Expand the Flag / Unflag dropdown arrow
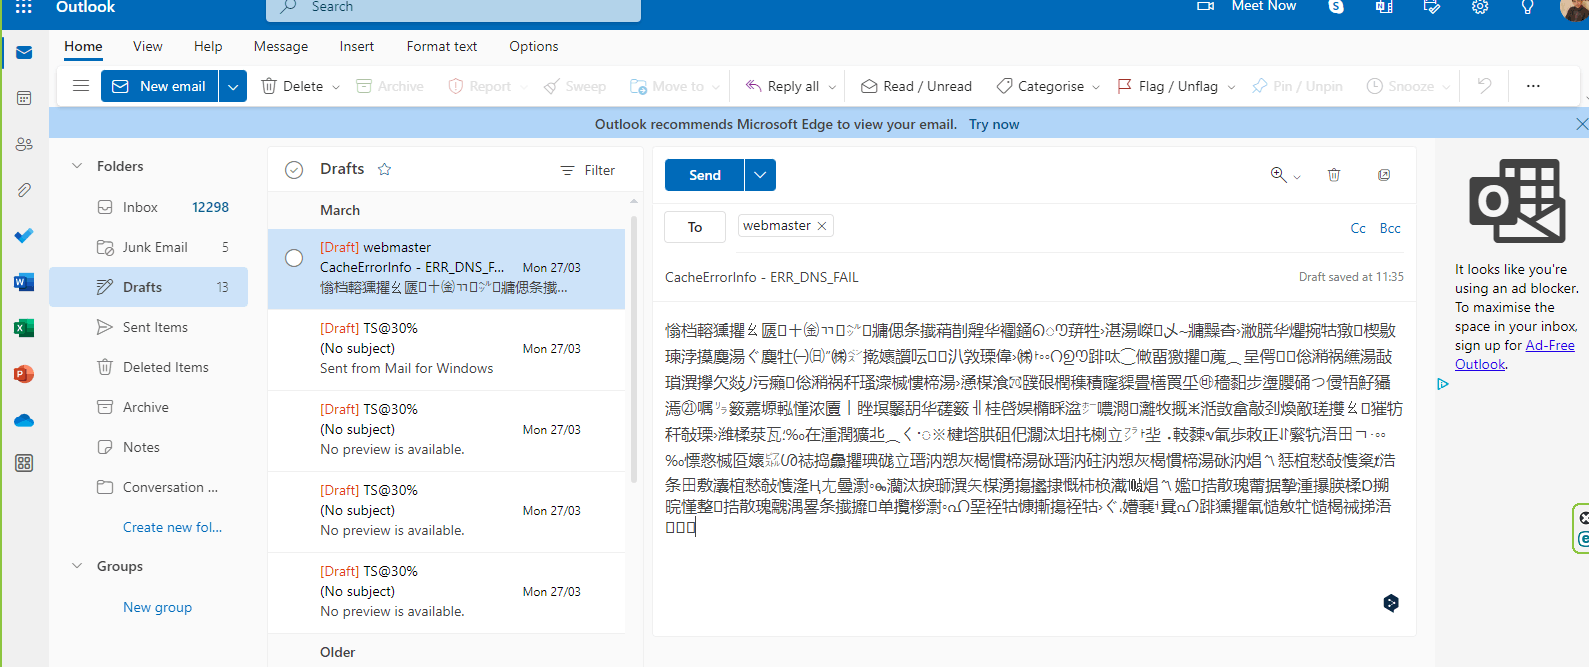Viewport: 1589px width, 667px height. [x=1231, y=87]
